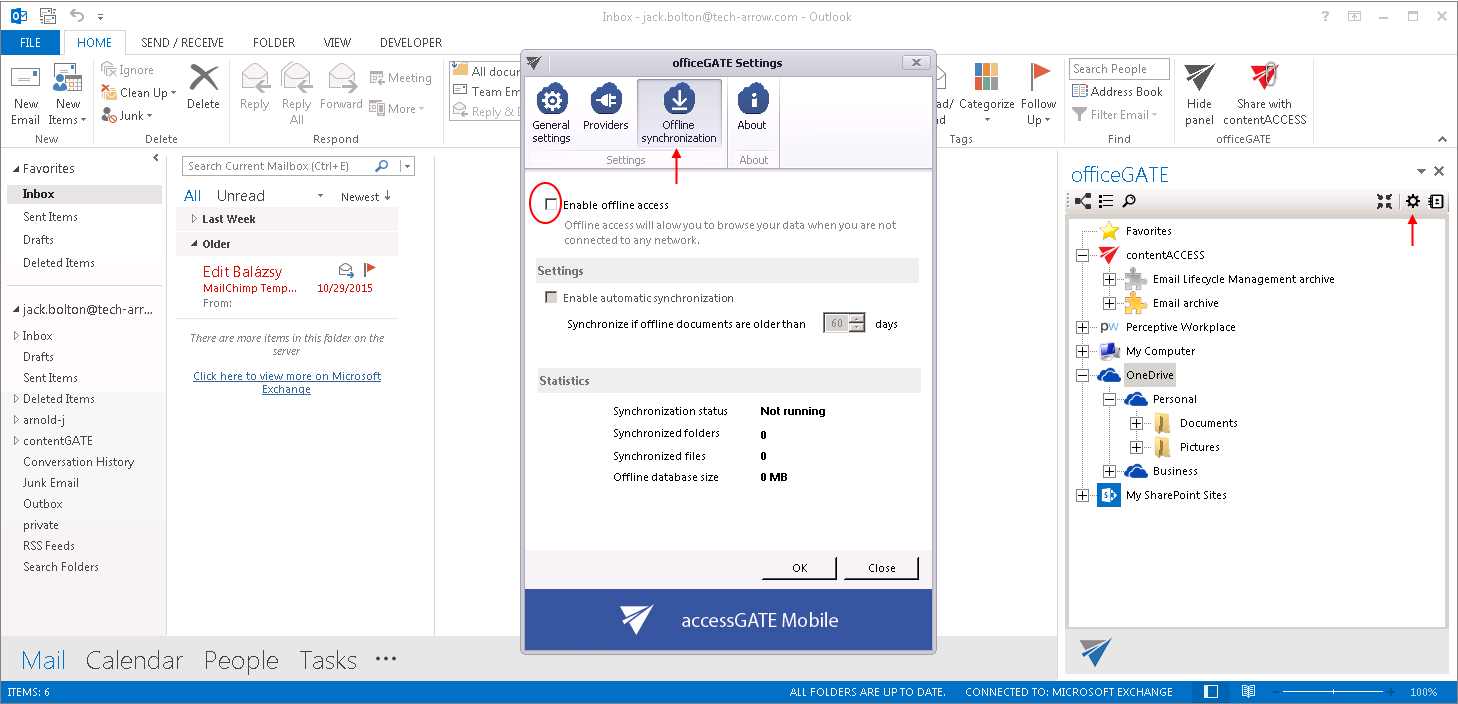Expand Business OneDrive node
Image resolution: width=1458 pixels, height=704 pixels.
click(1109, 471)
